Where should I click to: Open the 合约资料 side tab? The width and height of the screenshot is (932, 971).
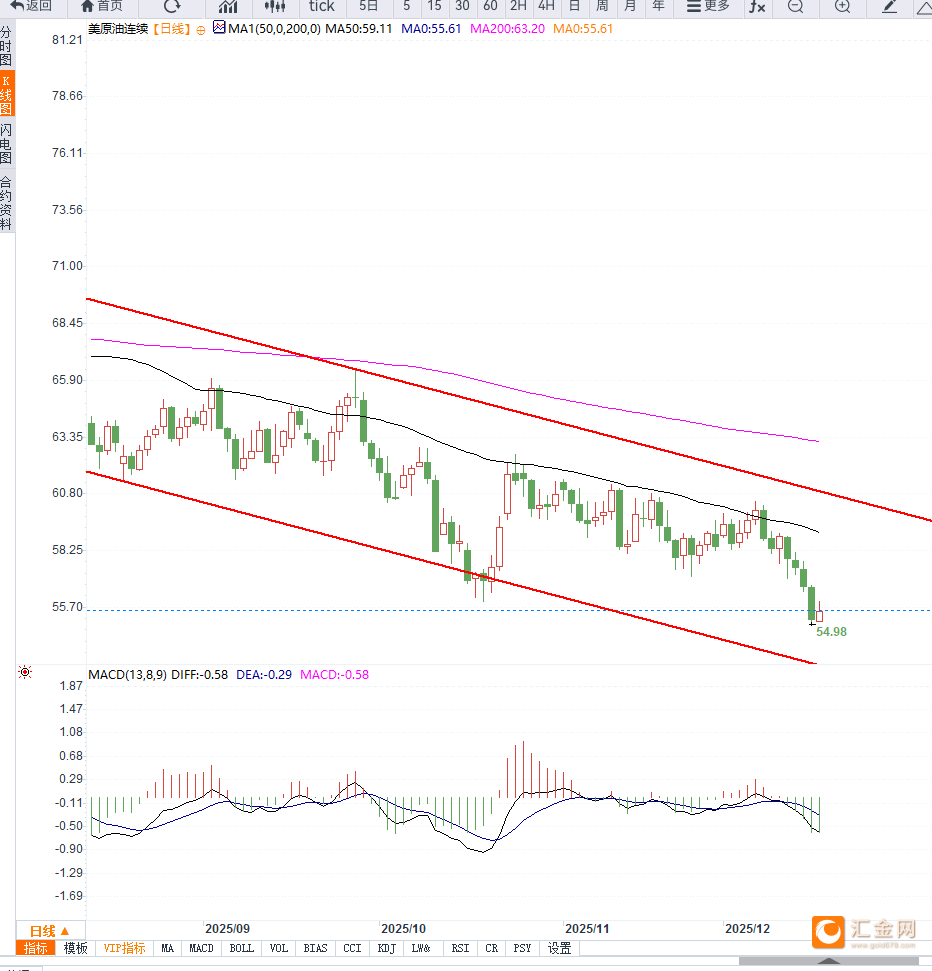click(x=6, y=203)
